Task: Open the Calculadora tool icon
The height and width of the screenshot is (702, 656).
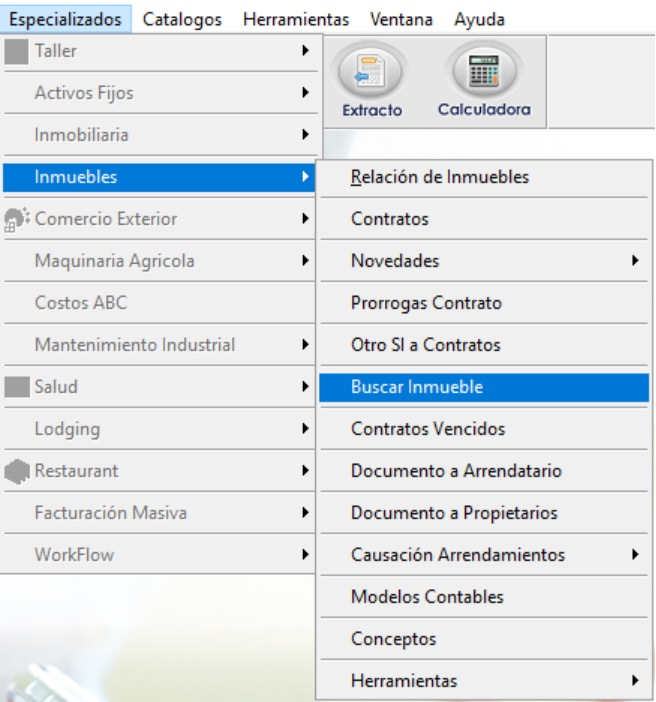Action: (x=484, y=81)
